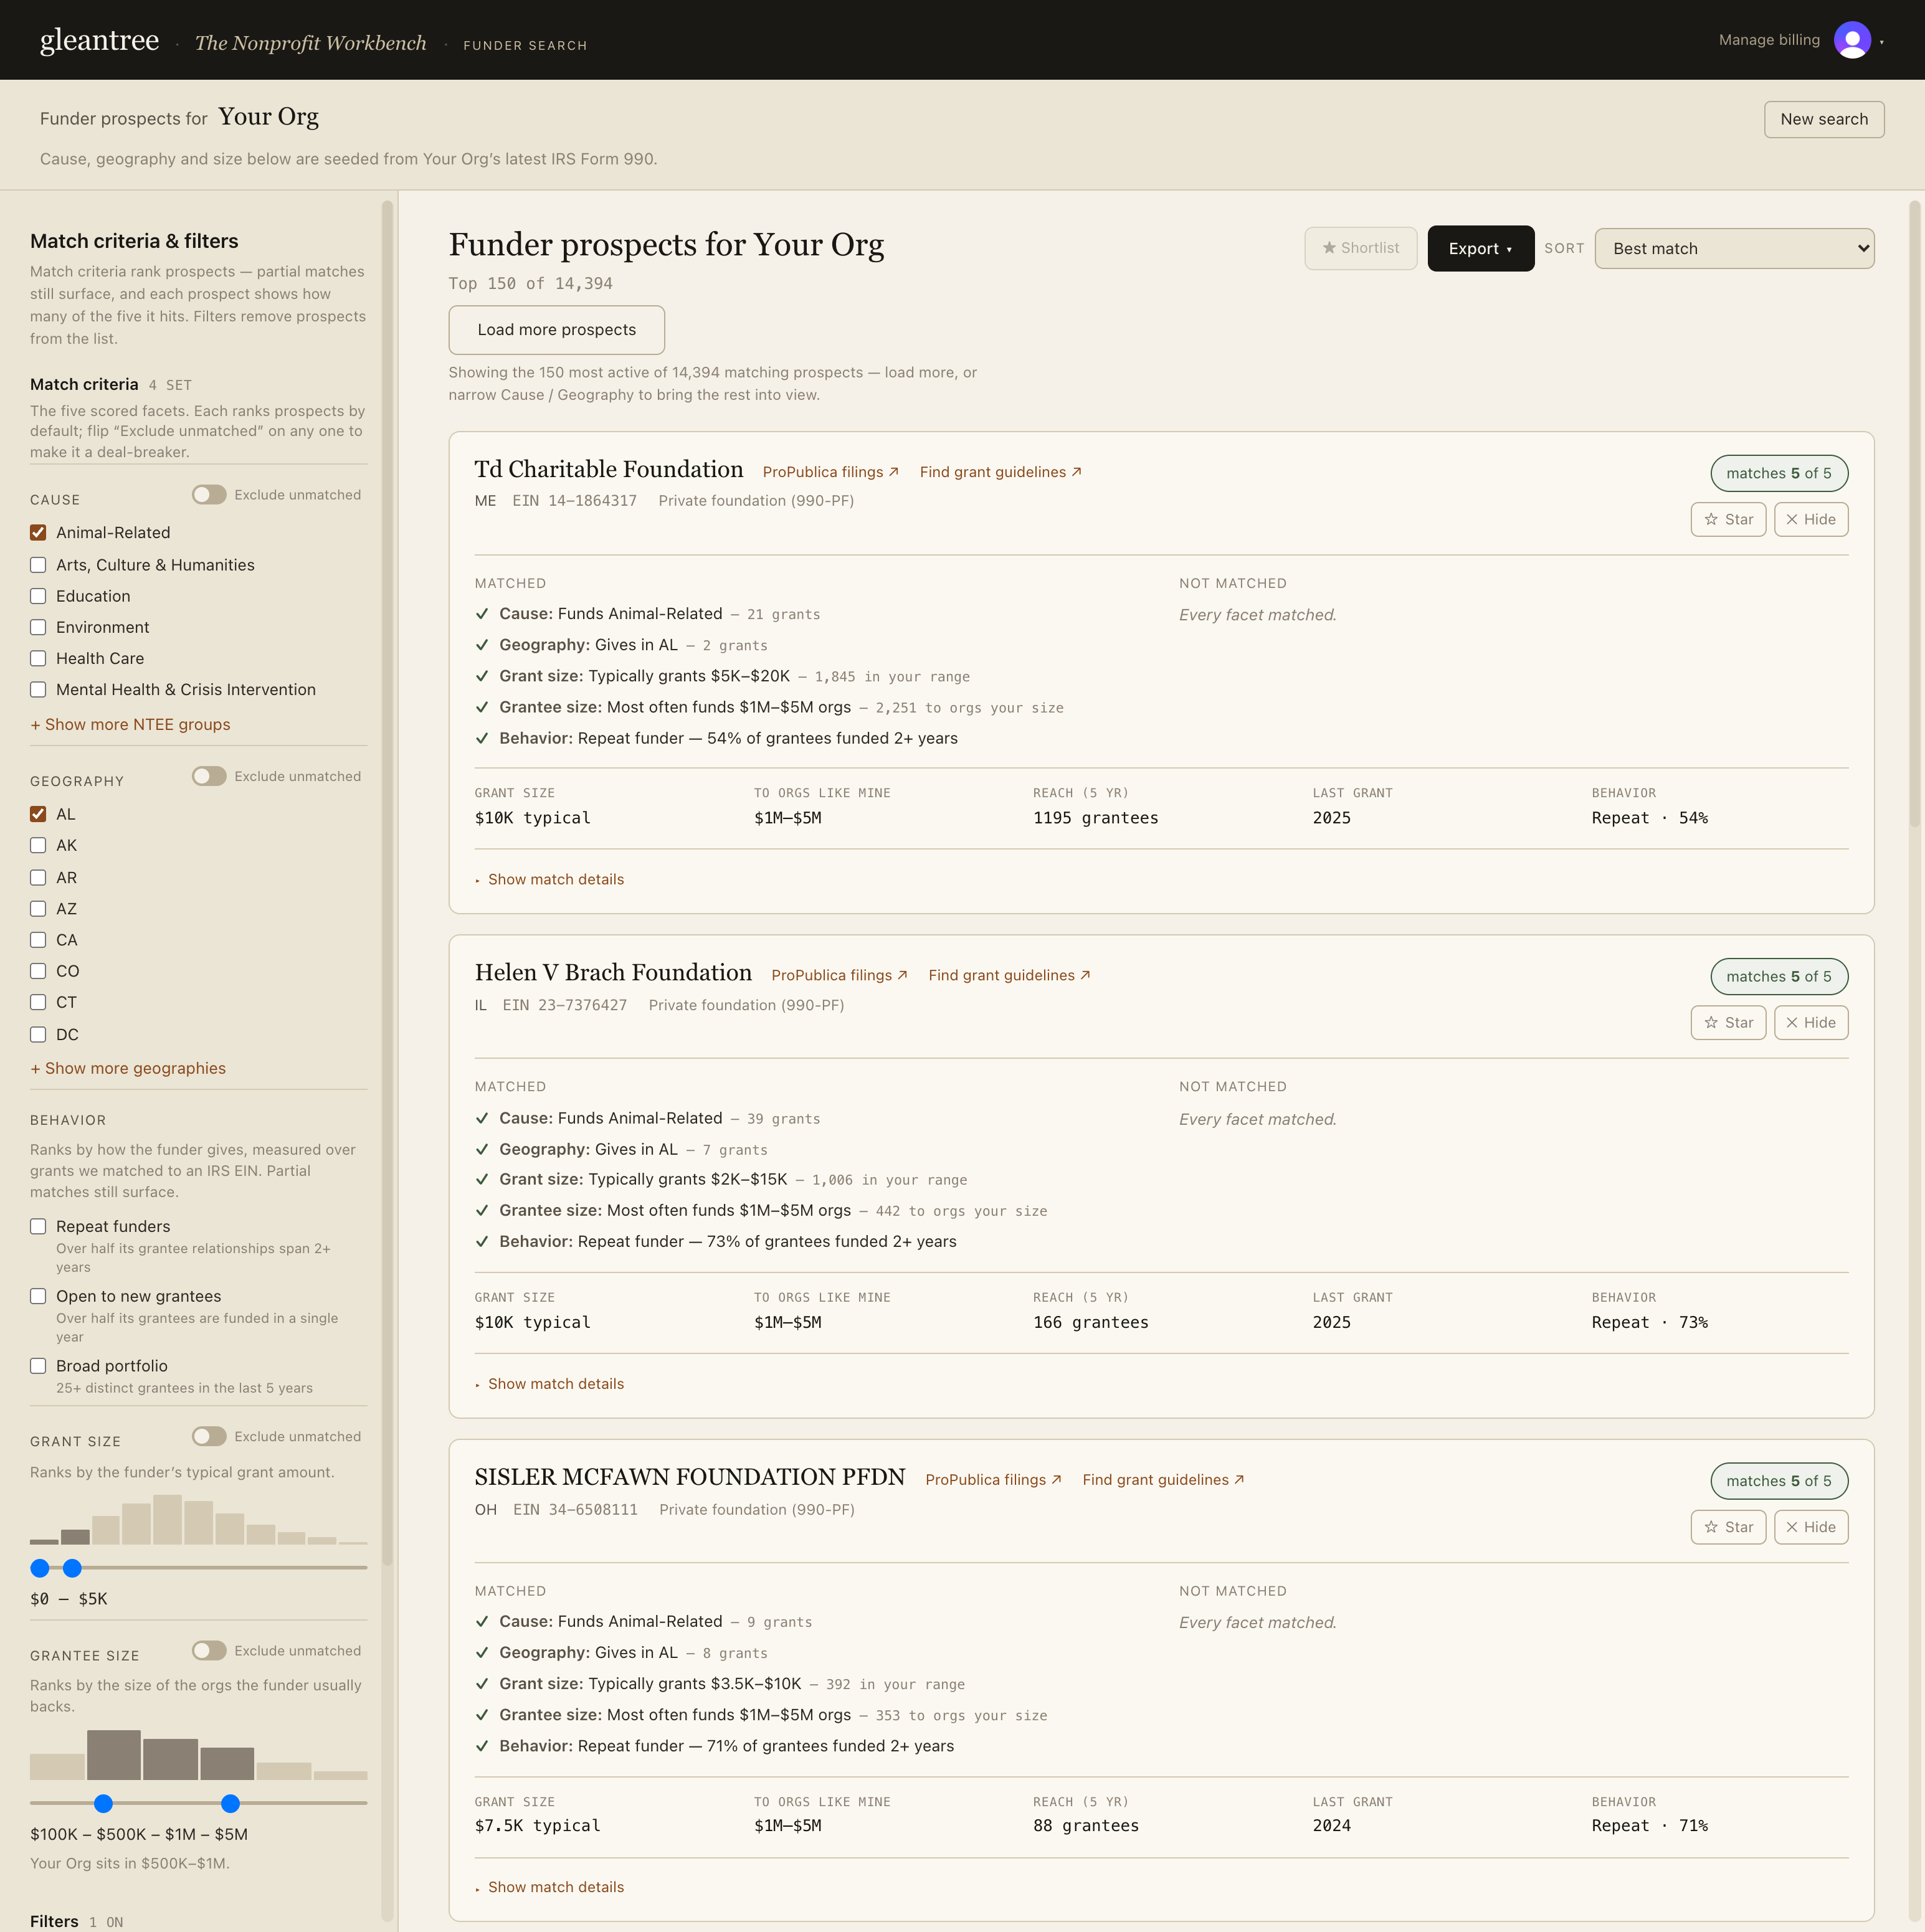Expand Show more NTEE groups
Screen dimensions: 1925x1932
(130, 724)
